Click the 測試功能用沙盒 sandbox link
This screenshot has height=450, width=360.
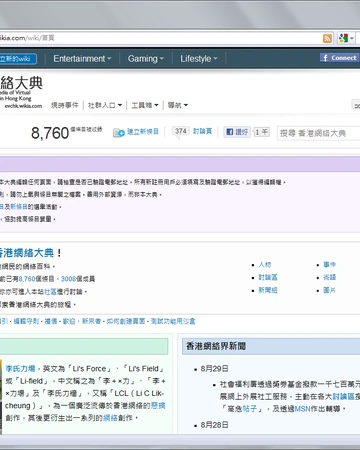click(x=173, y=321)
